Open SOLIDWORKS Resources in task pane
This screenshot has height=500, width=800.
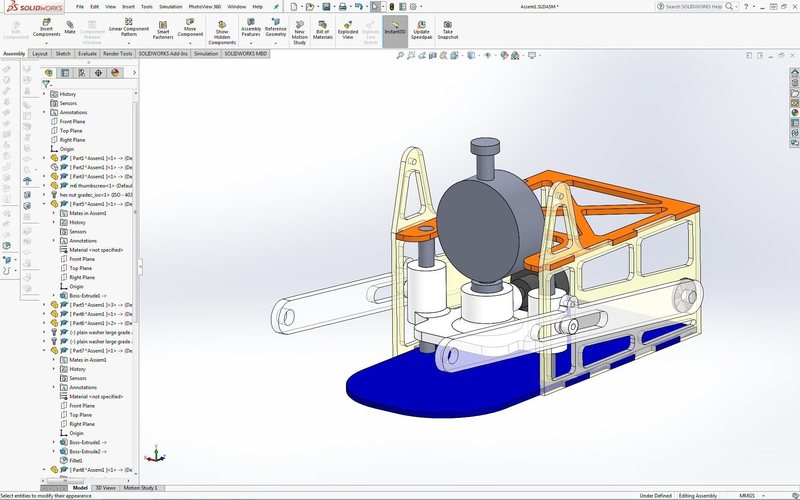795,73
